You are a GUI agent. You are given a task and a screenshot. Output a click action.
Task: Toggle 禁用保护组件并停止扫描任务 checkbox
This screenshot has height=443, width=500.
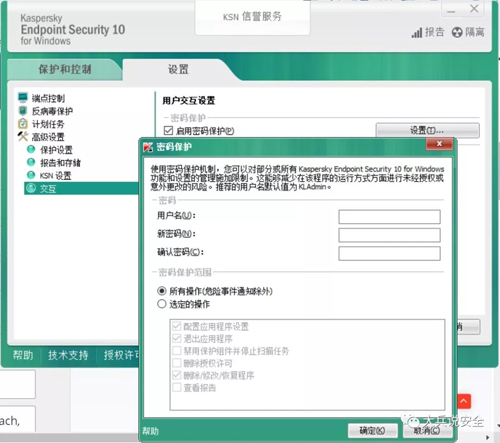point(177,351)
